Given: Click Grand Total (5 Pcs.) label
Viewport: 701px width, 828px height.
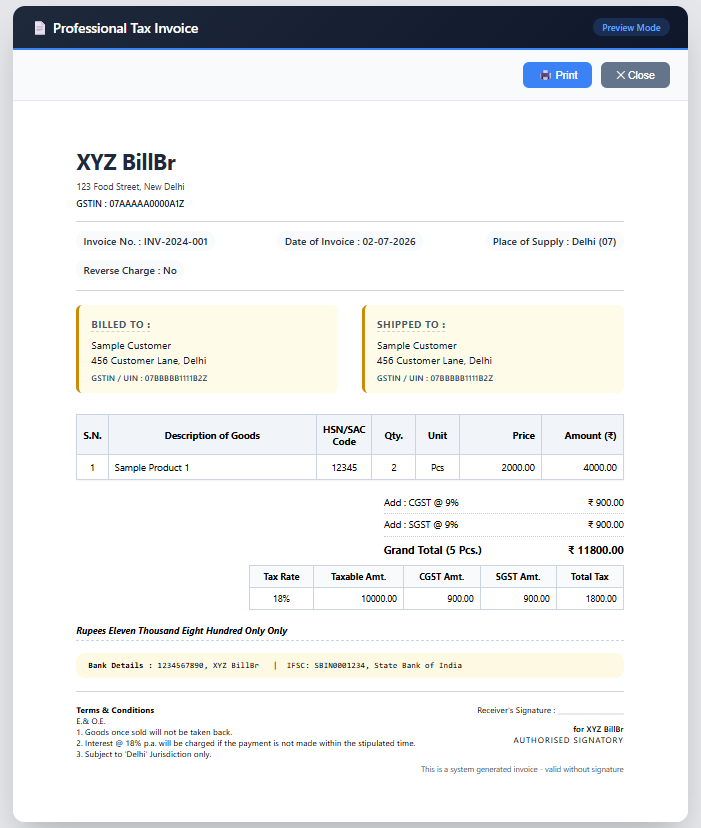Looking at the screenshot, I should point(433,550).
